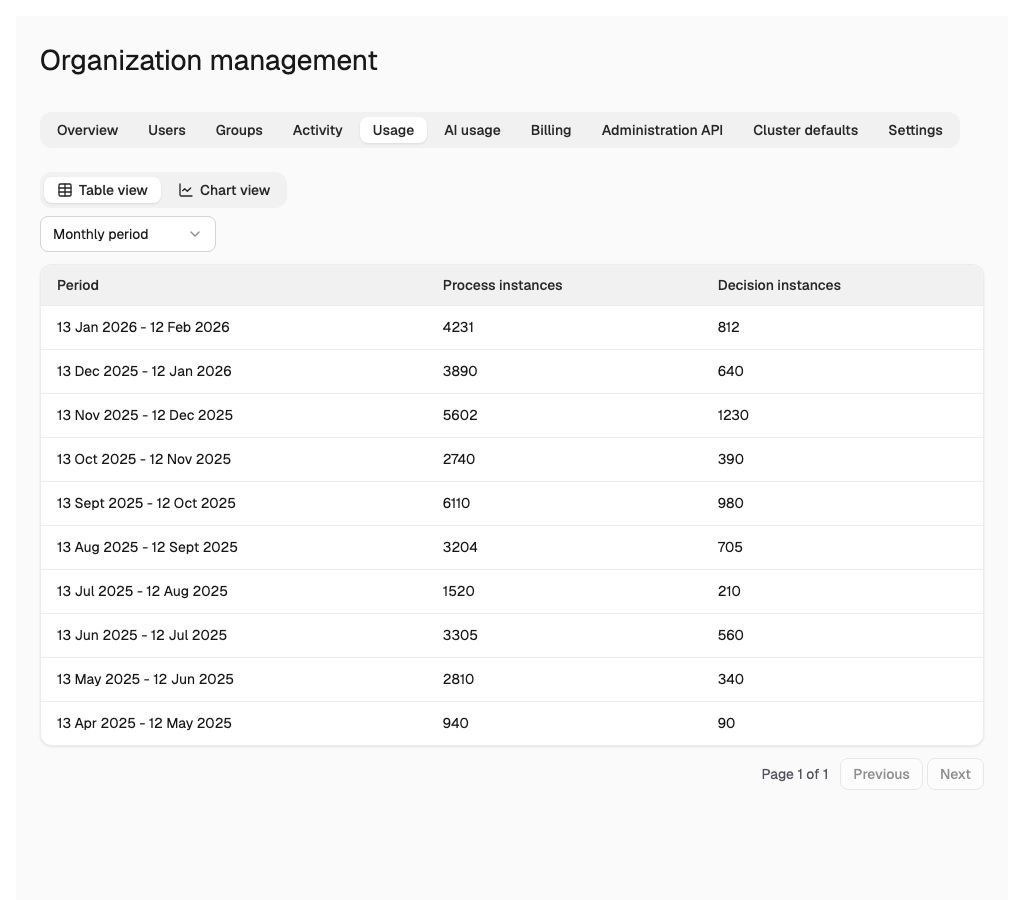Open the Groups tab
This screenshot has width=1024, height=900.
click(x=239, y=130)
